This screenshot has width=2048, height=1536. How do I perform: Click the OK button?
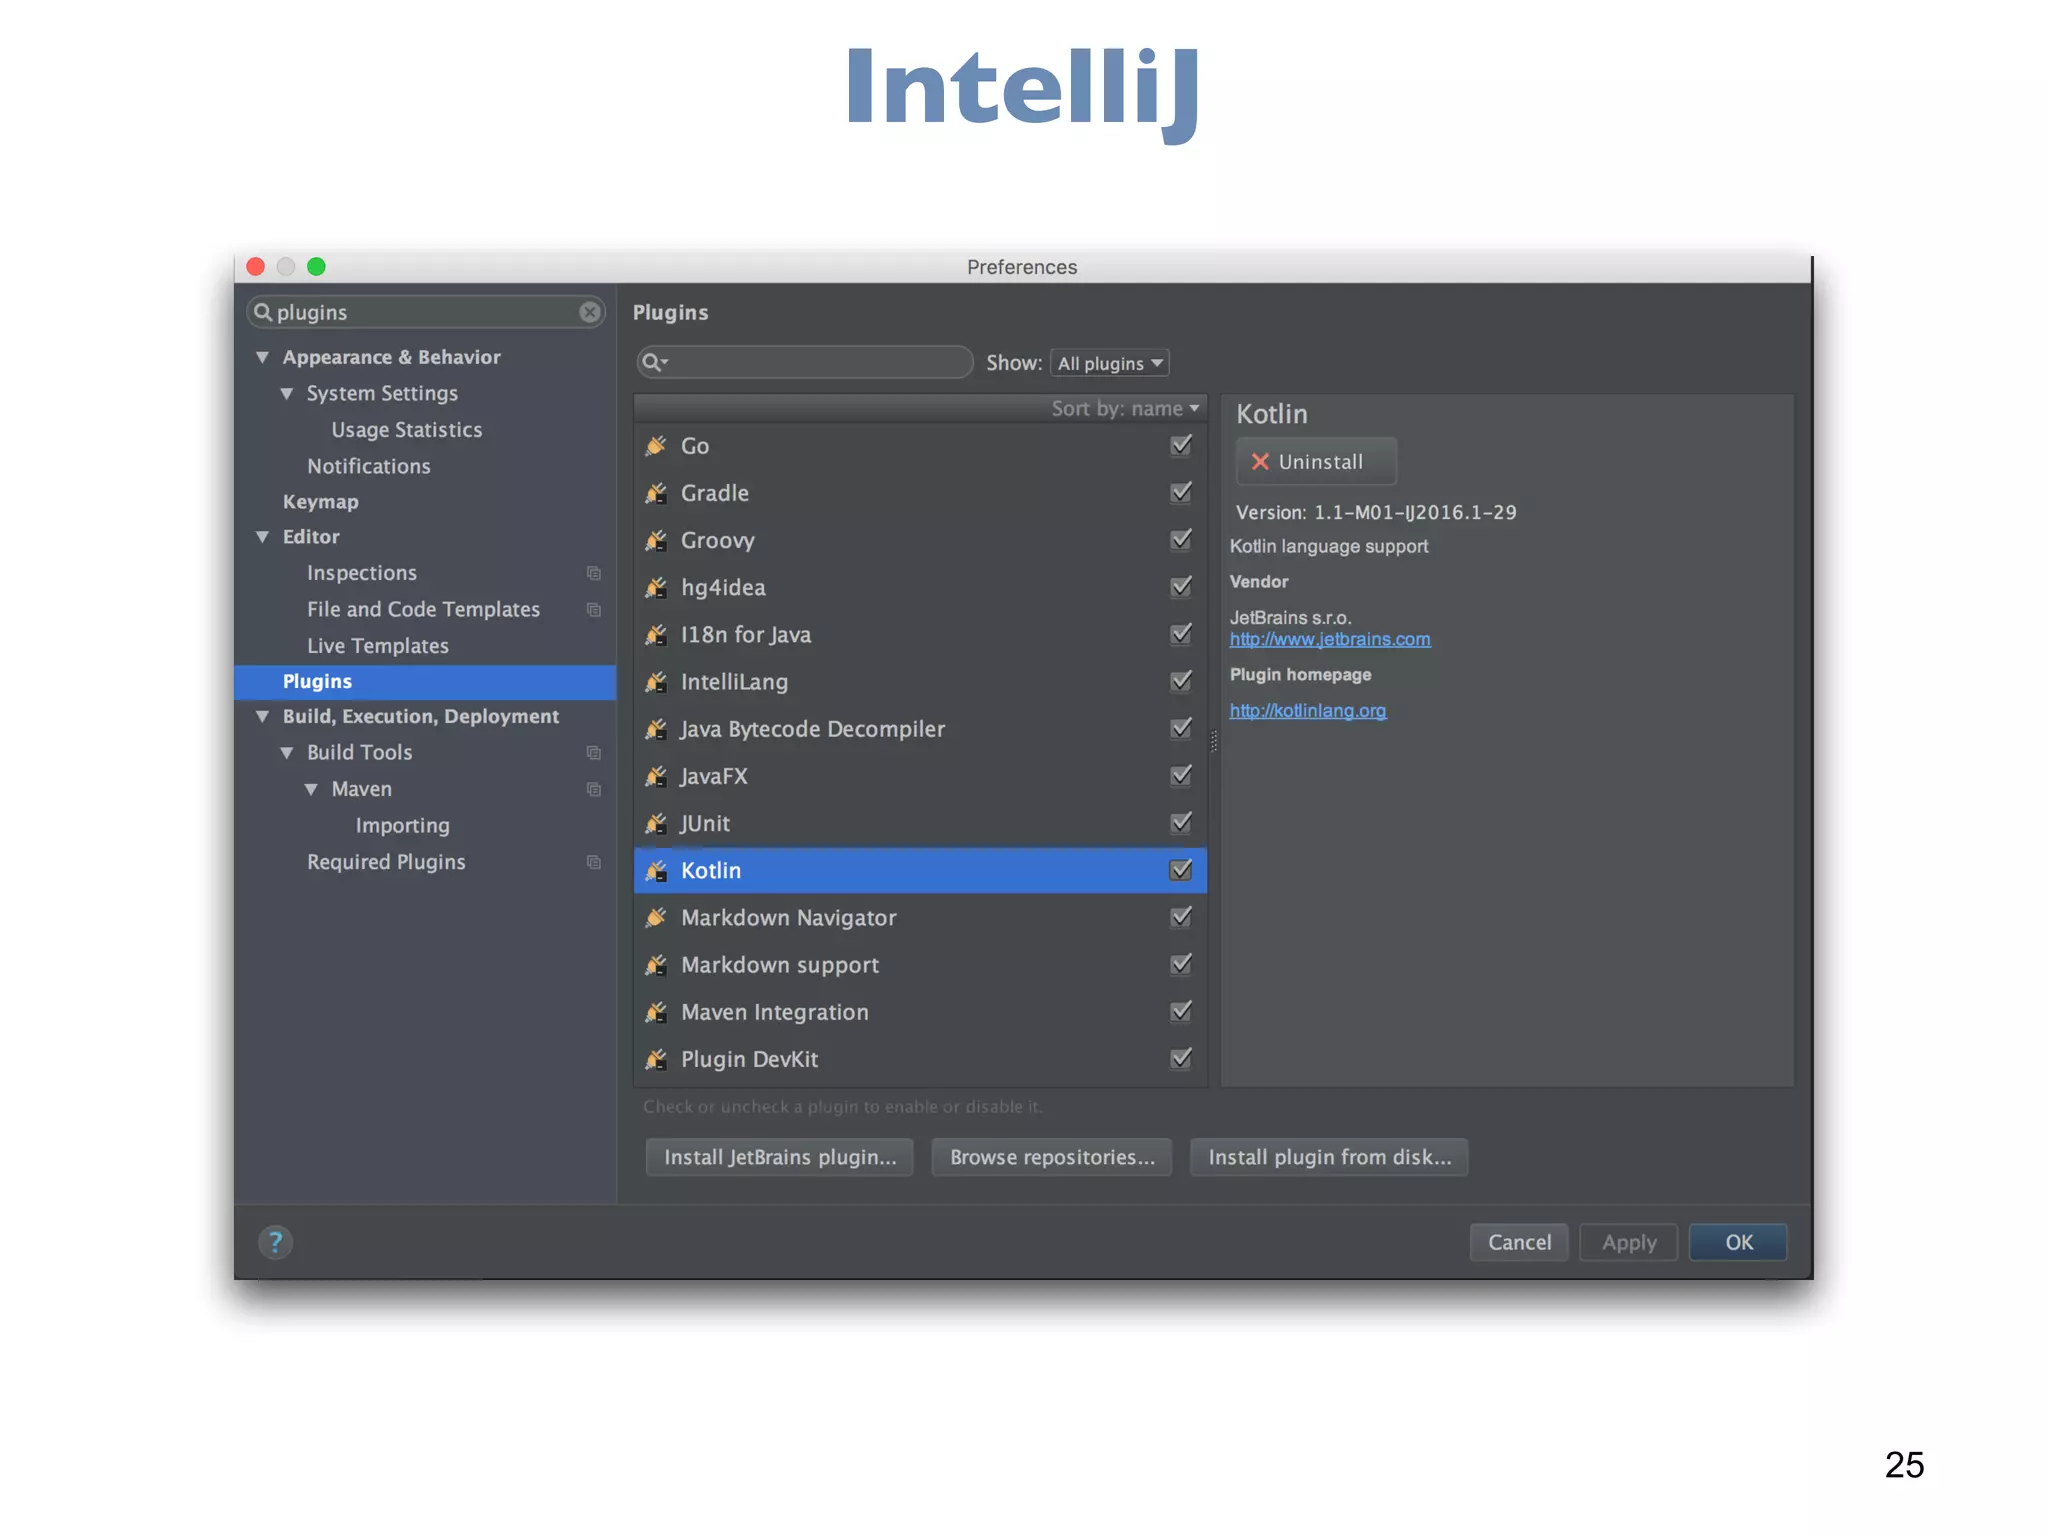click(x=1738, y=1242)
